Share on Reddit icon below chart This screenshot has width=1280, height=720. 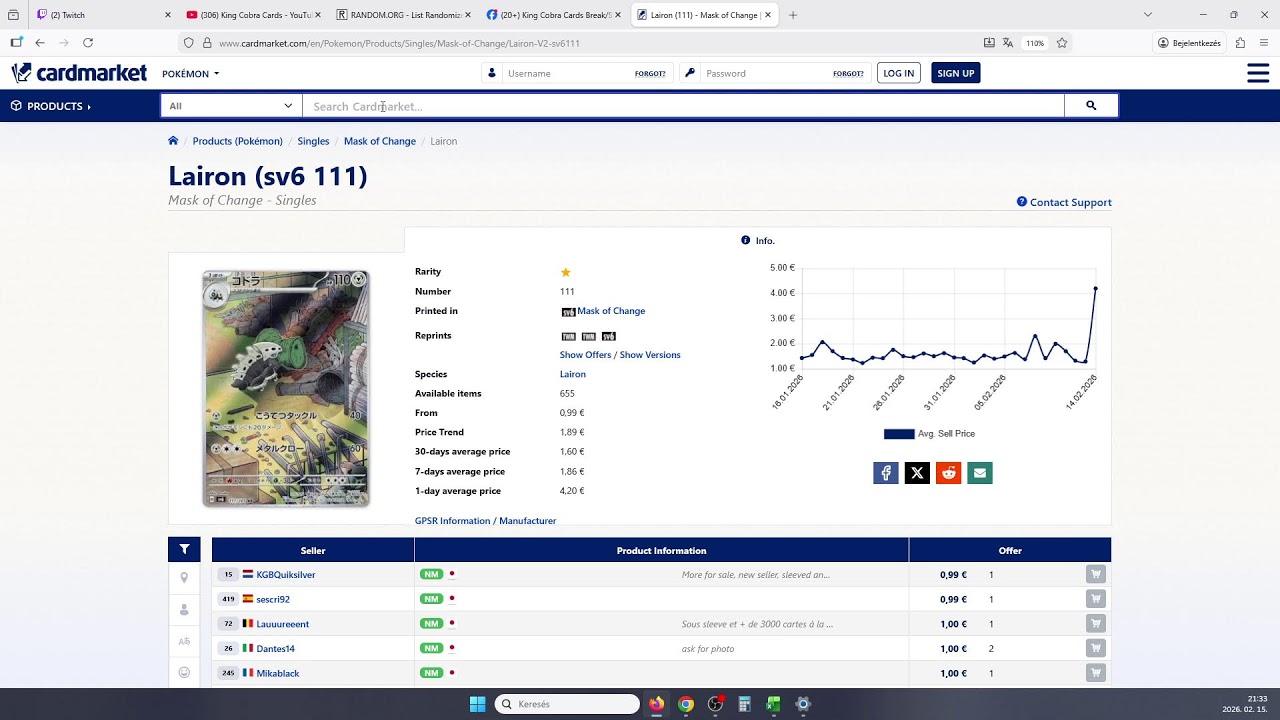pos(948,473)
